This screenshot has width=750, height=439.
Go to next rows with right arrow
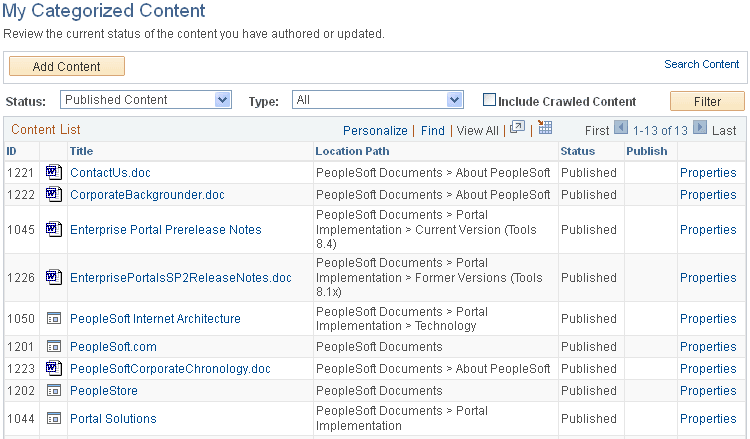click(700, 129)
